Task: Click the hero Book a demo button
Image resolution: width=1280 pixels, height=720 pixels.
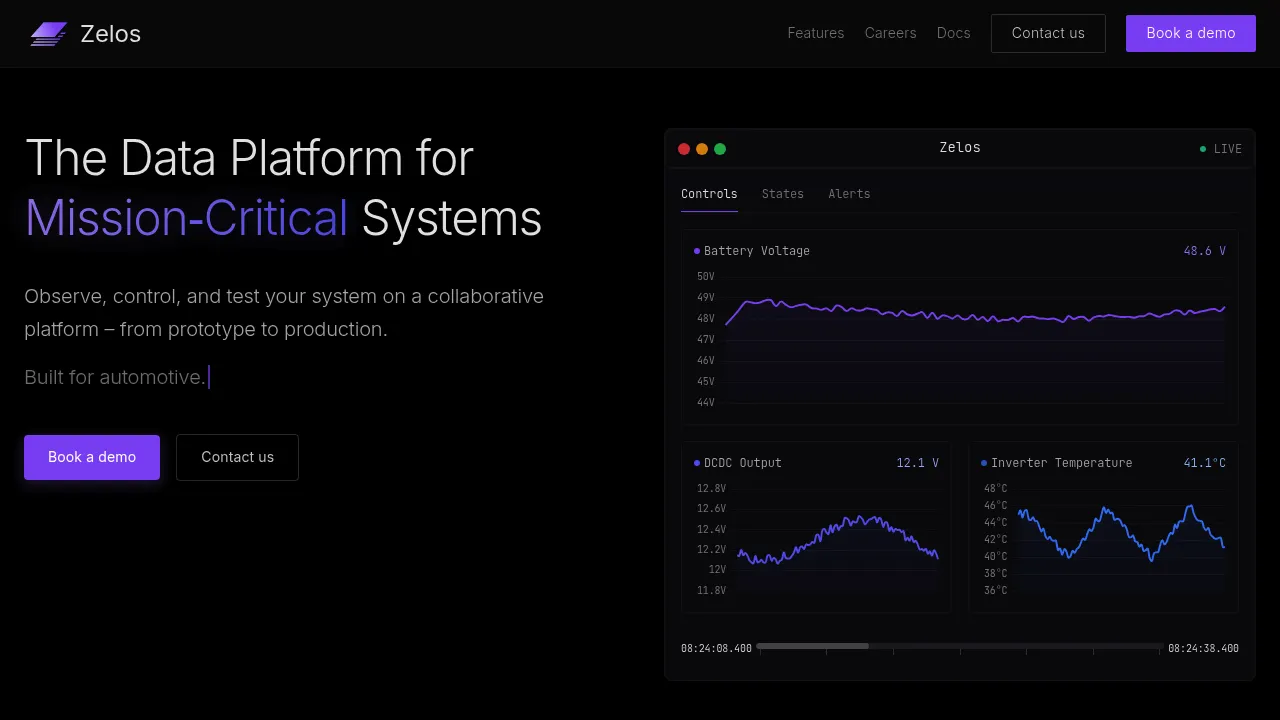Action: pyautogui.click(x=92, y=457)
